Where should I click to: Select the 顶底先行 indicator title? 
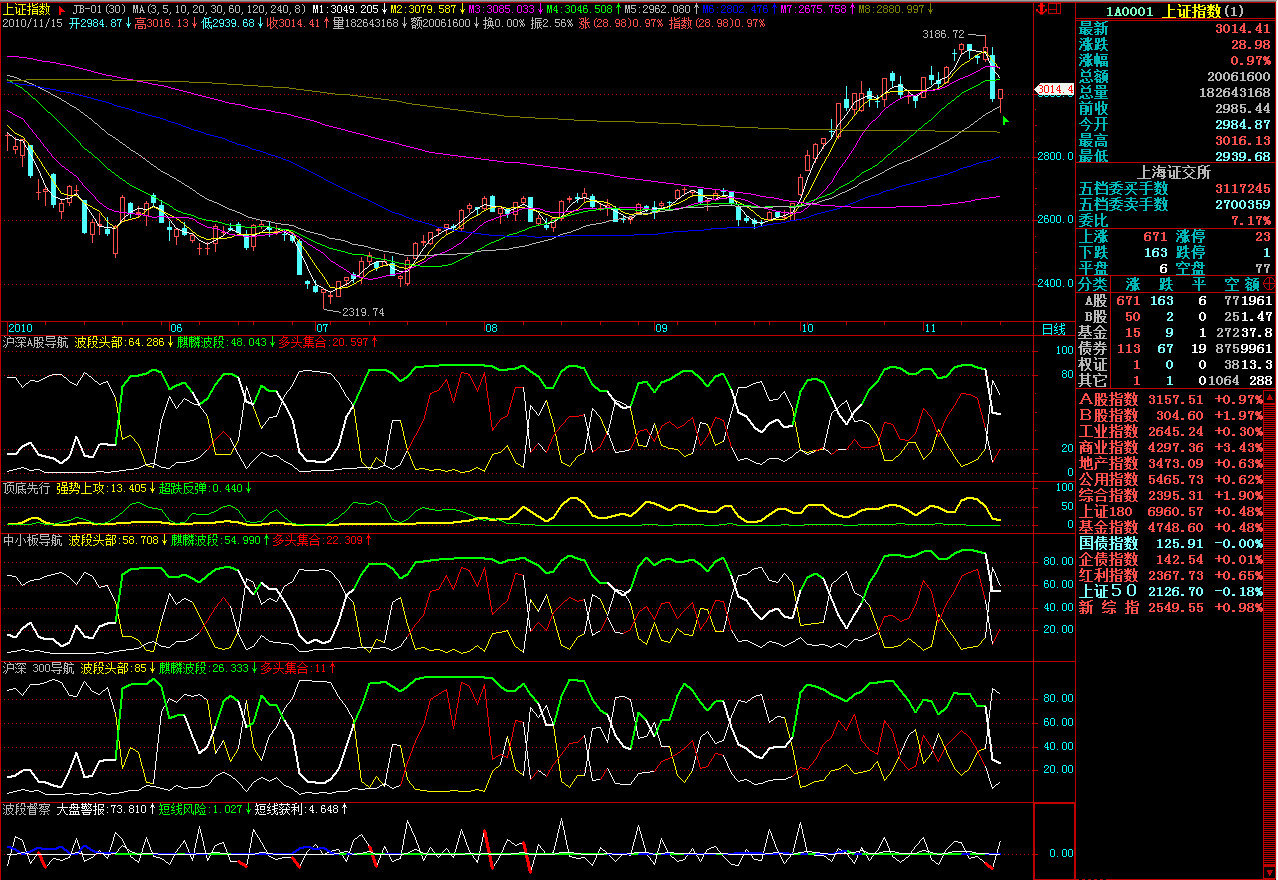26,488
